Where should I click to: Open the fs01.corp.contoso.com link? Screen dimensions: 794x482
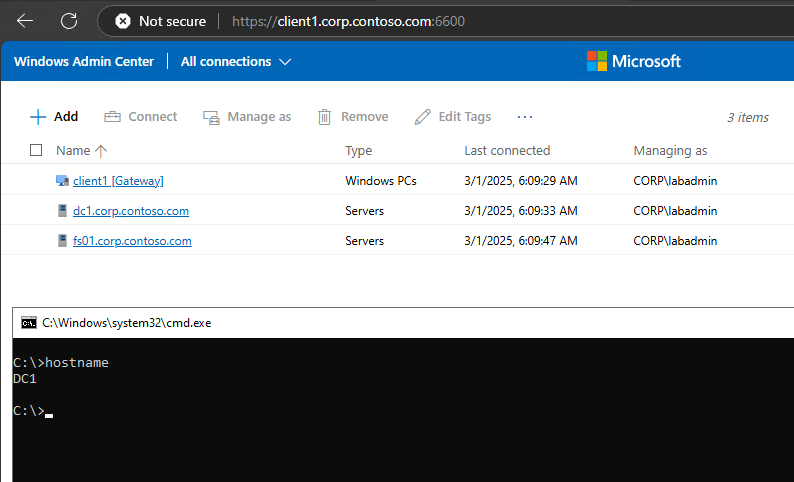click(x=132, y=241)
